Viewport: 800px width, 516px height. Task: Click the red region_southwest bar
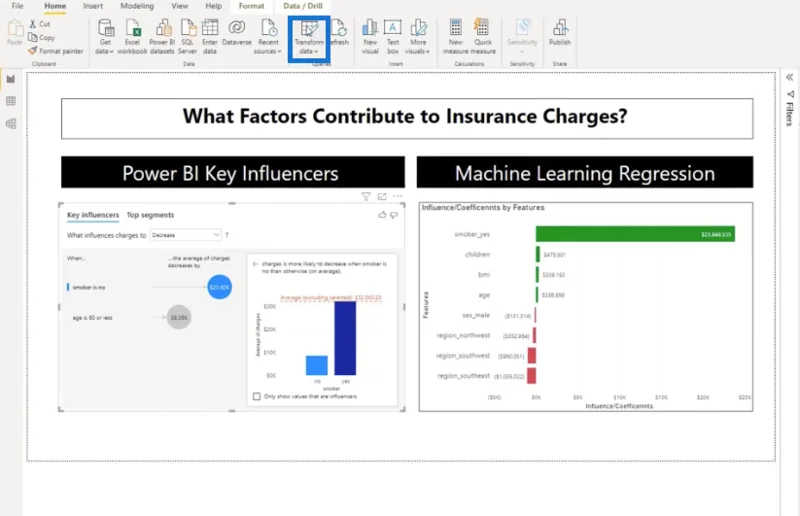(532, 356)
